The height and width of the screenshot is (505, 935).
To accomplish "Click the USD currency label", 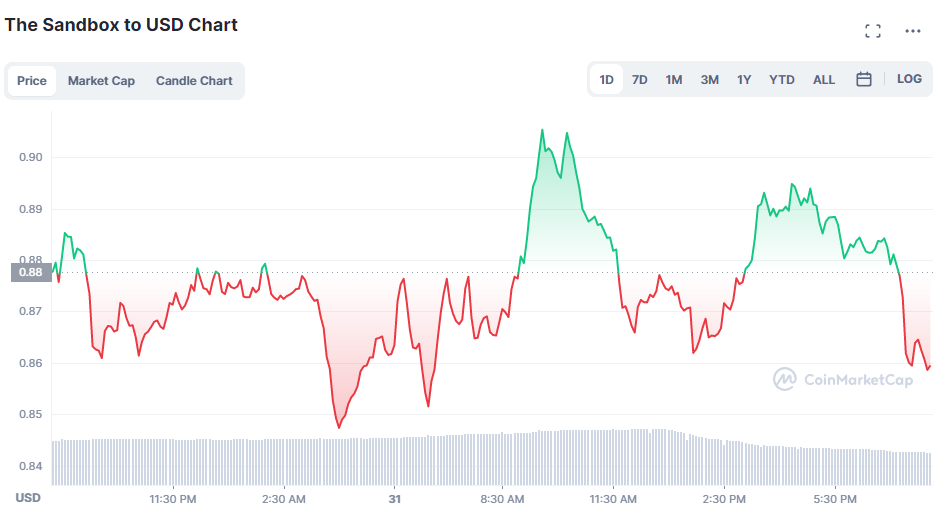I will tap(28, 498).
